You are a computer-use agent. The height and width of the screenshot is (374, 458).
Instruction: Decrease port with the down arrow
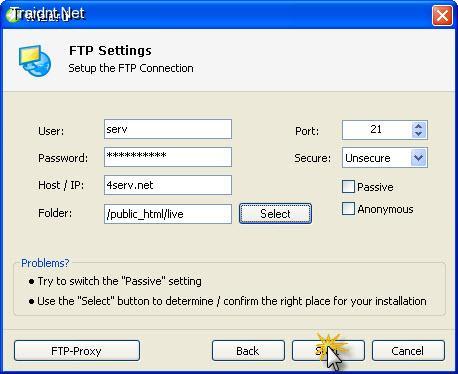pos(419,134)
